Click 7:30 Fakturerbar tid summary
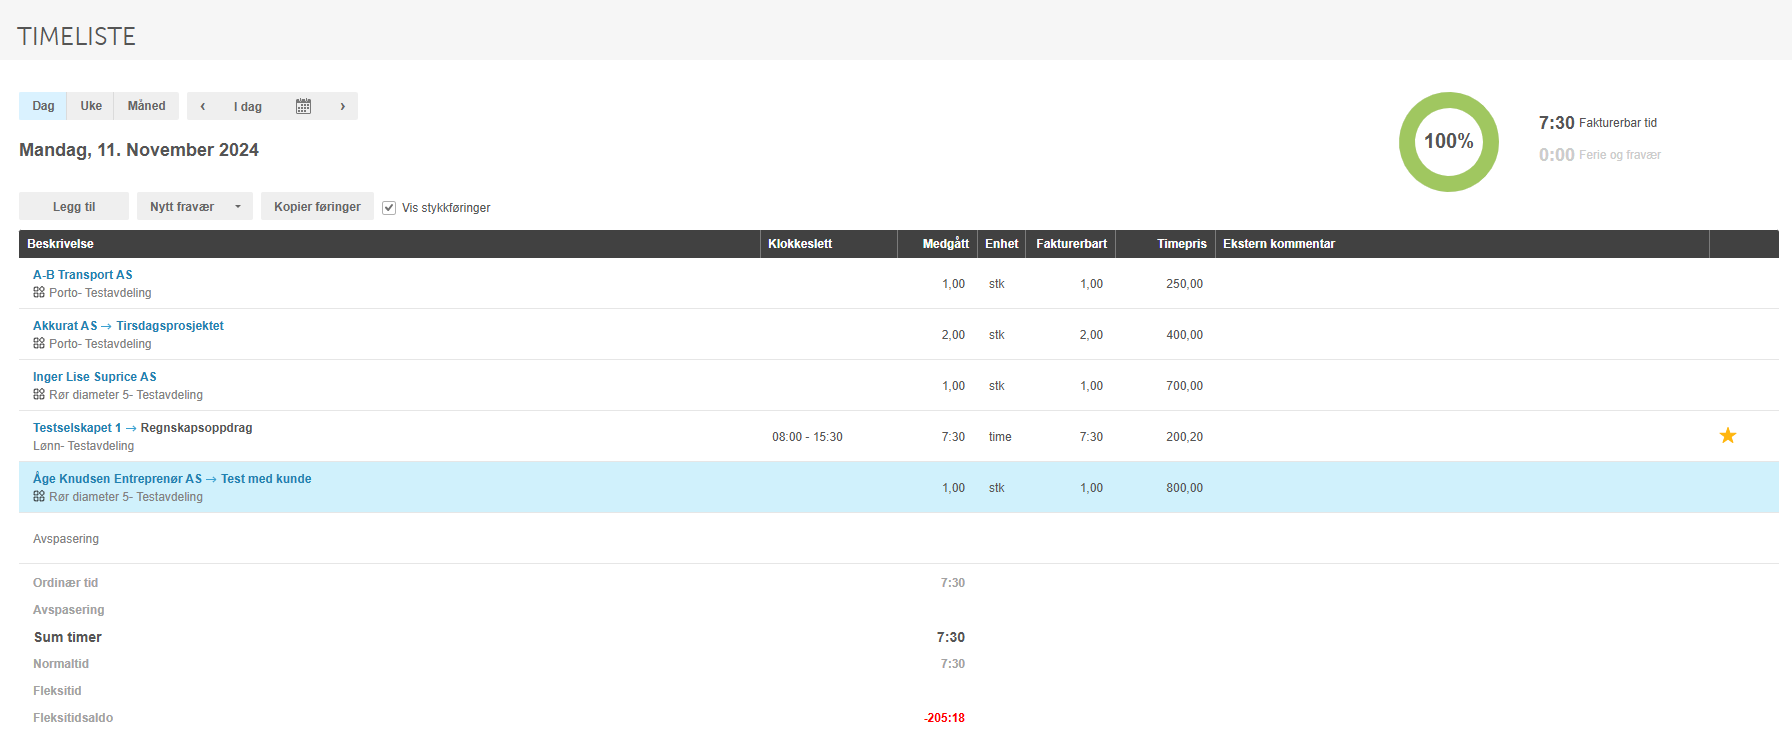The width and height of the screenshot is (1792, 754). pos(1597,123)
